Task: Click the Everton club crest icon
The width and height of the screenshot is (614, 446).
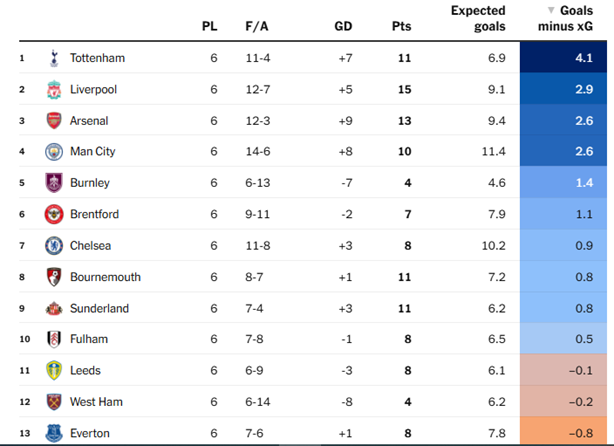Action: click(x=53, y=433)
